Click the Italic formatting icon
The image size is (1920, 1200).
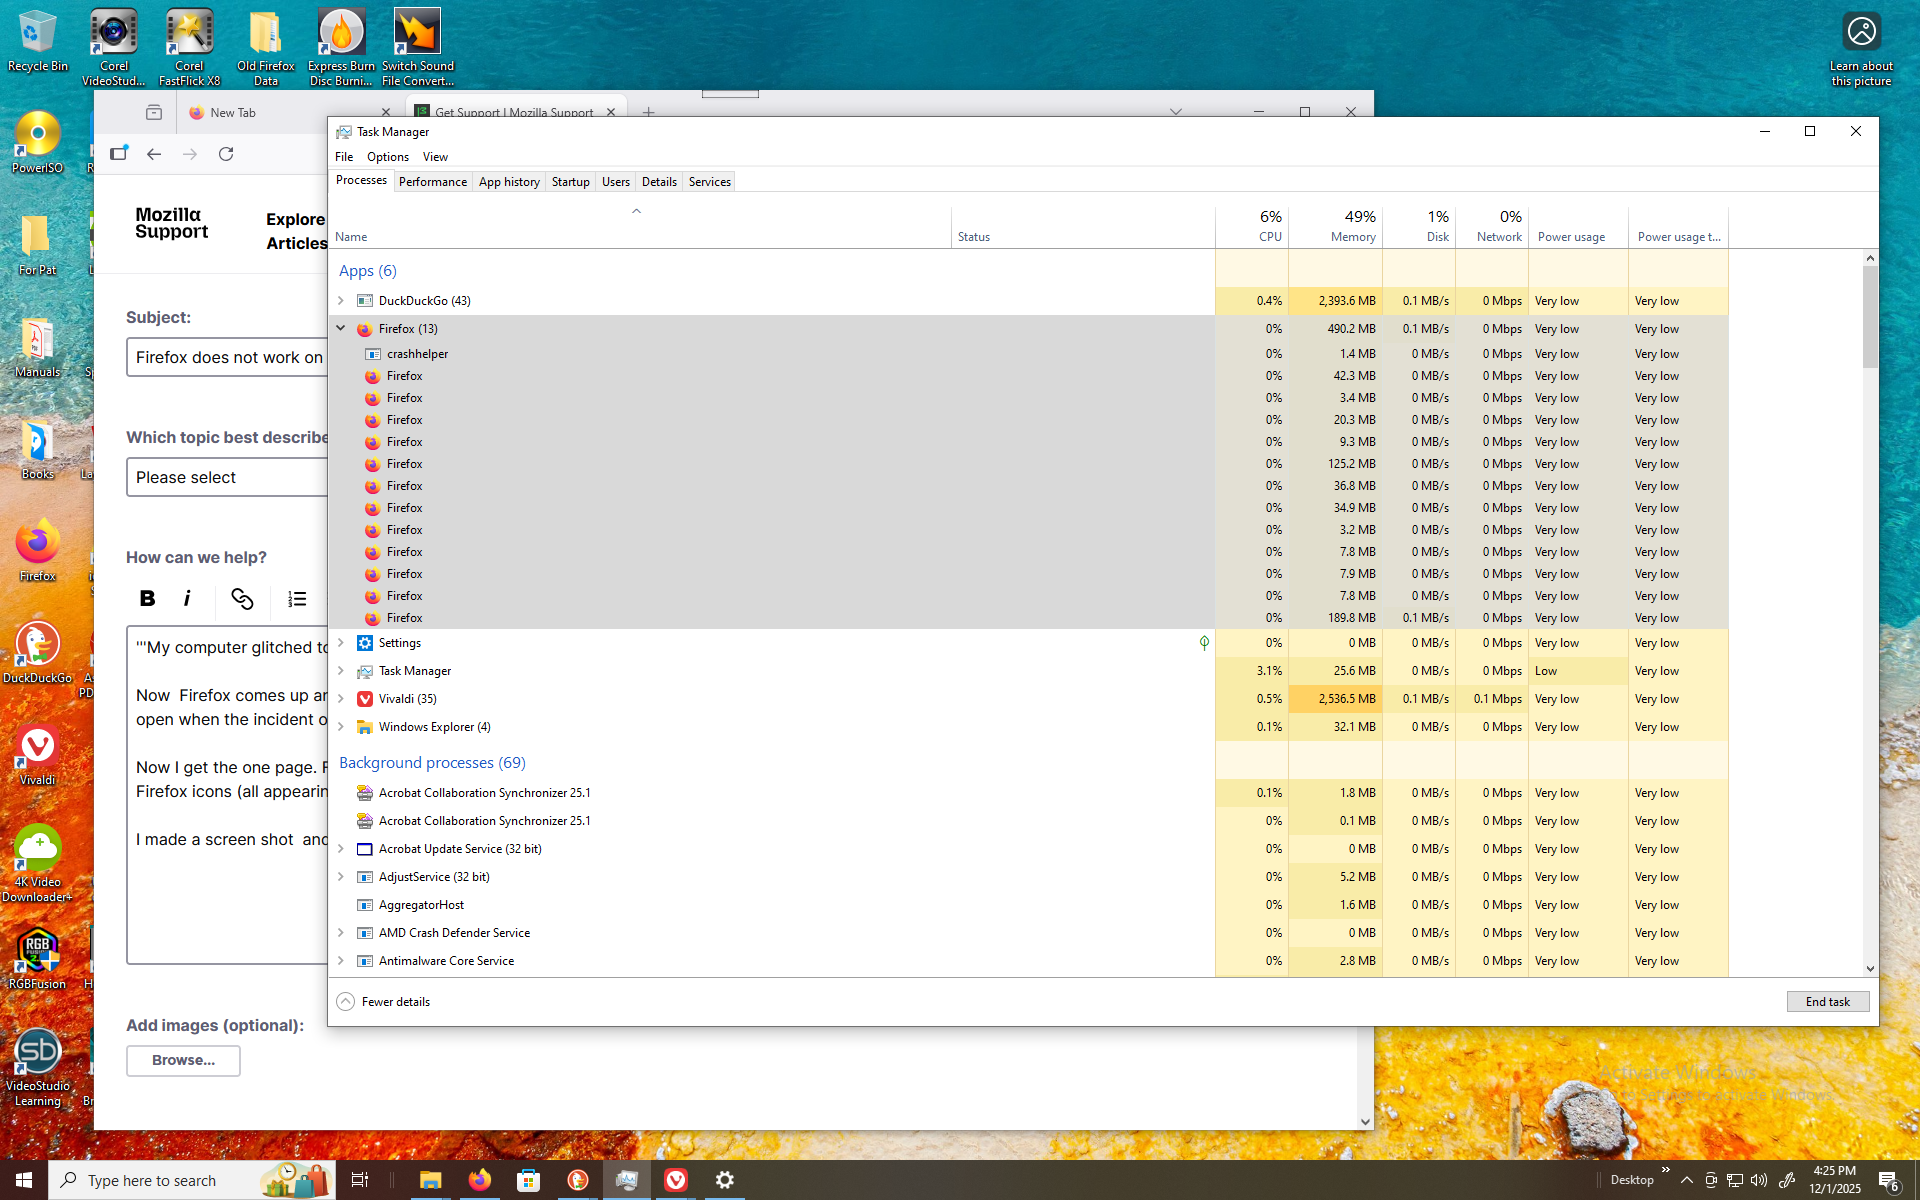point(187,598)
